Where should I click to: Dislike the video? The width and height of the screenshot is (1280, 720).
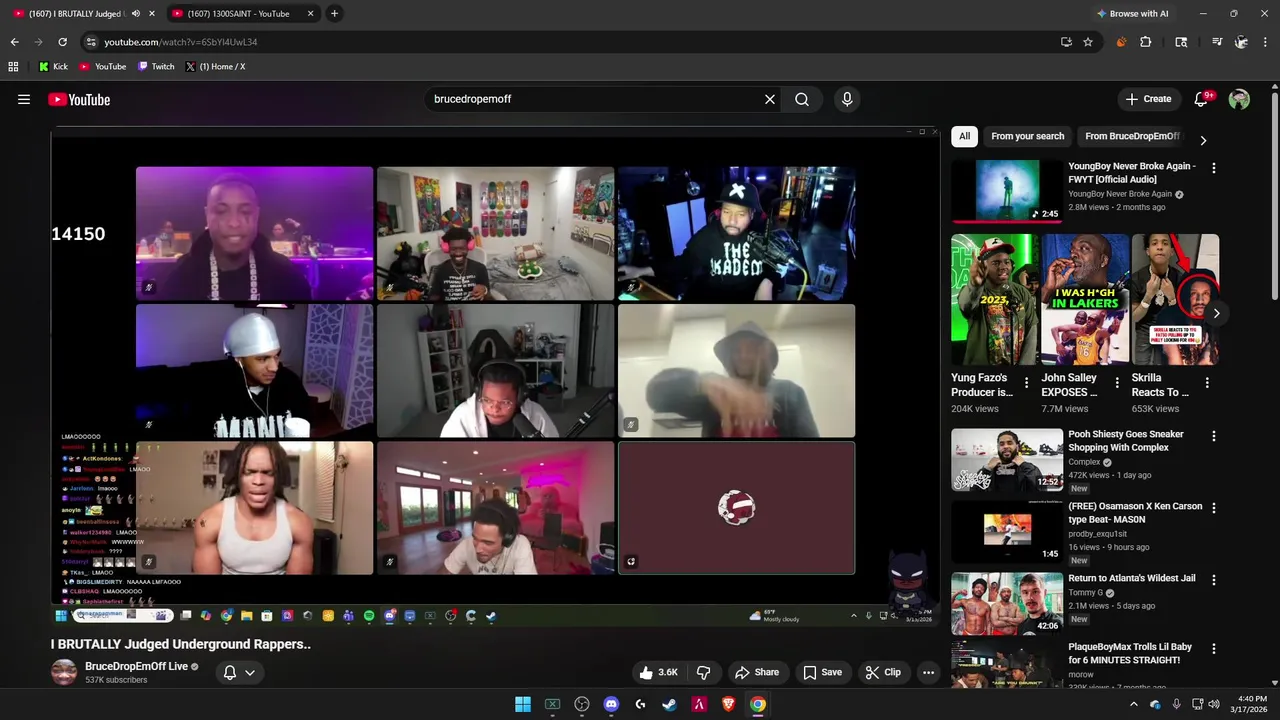704,673
